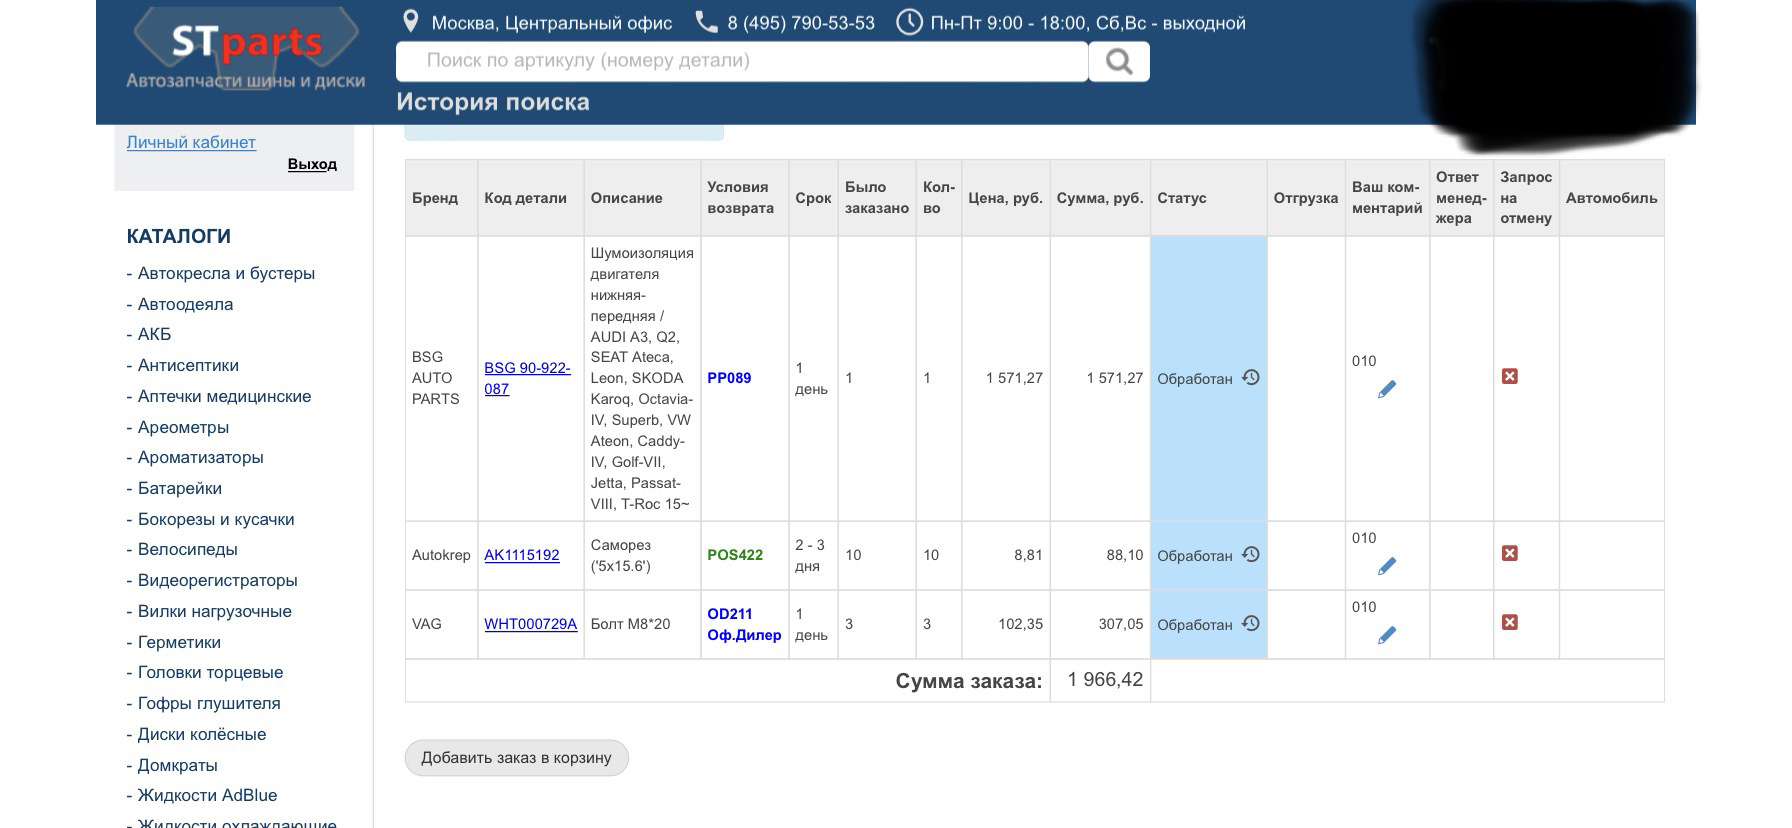Open status history for BSG item
This screenshot has height=828, width=1792.
click(1250, 378)
